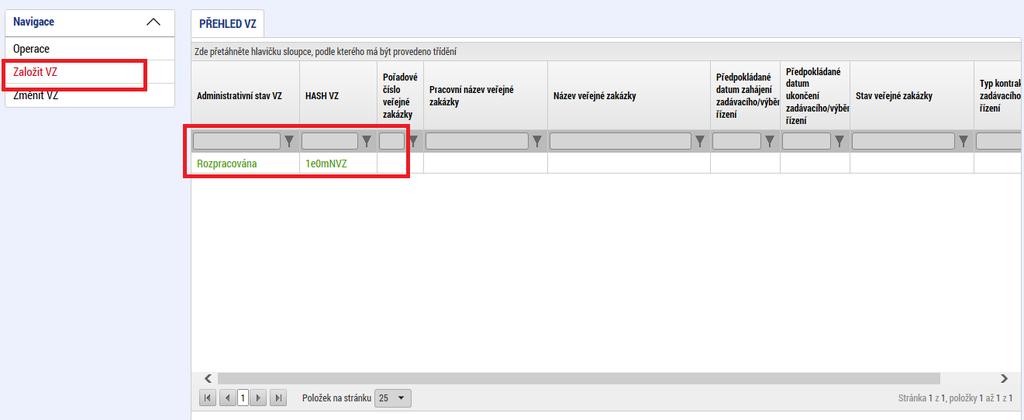
Task: Select page number 1 in pager
Action: tap(243, 397)
